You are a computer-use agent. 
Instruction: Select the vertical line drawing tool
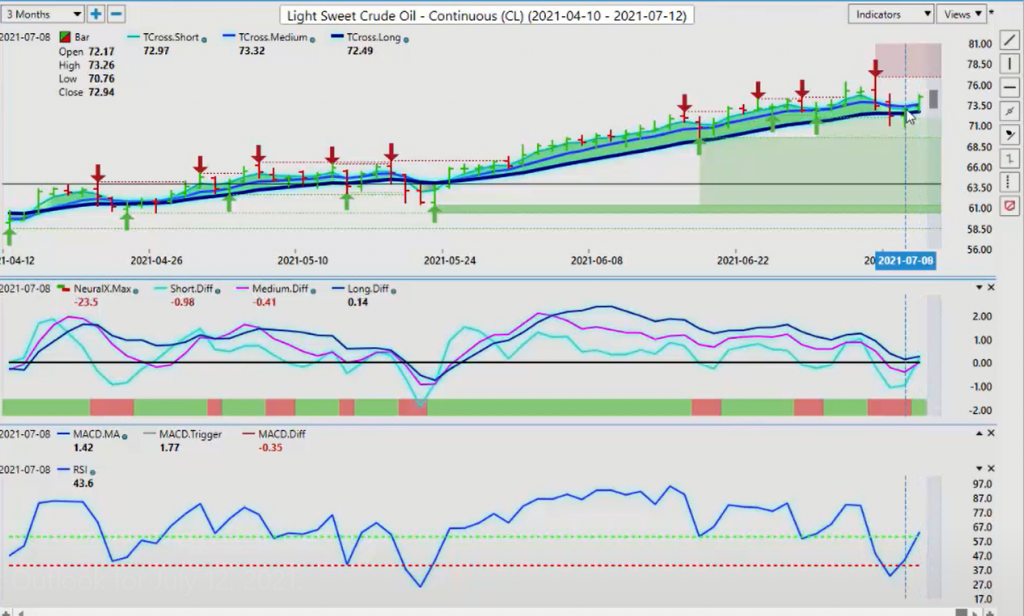[x=1010, y=63]
